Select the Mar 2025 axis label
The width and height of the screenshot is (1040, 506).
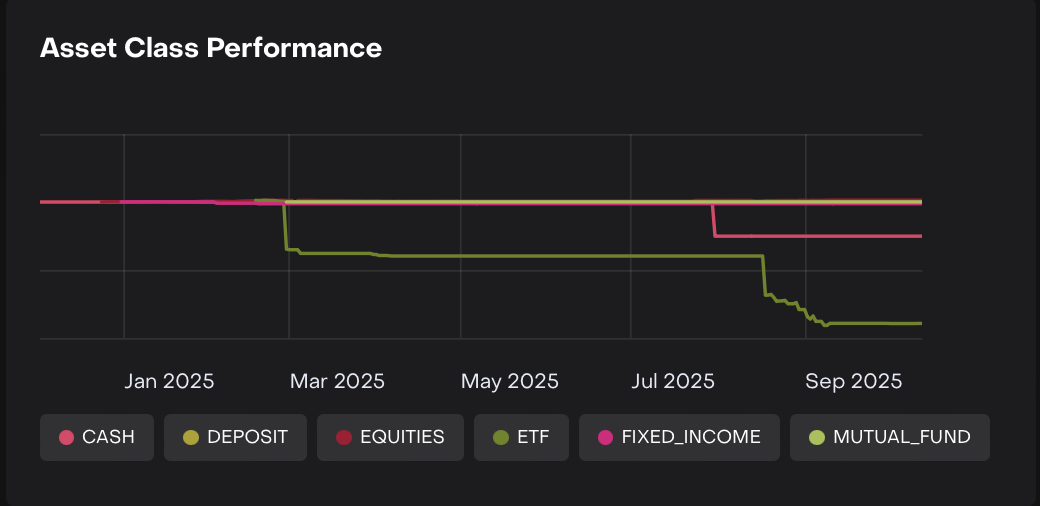(336, 381)
